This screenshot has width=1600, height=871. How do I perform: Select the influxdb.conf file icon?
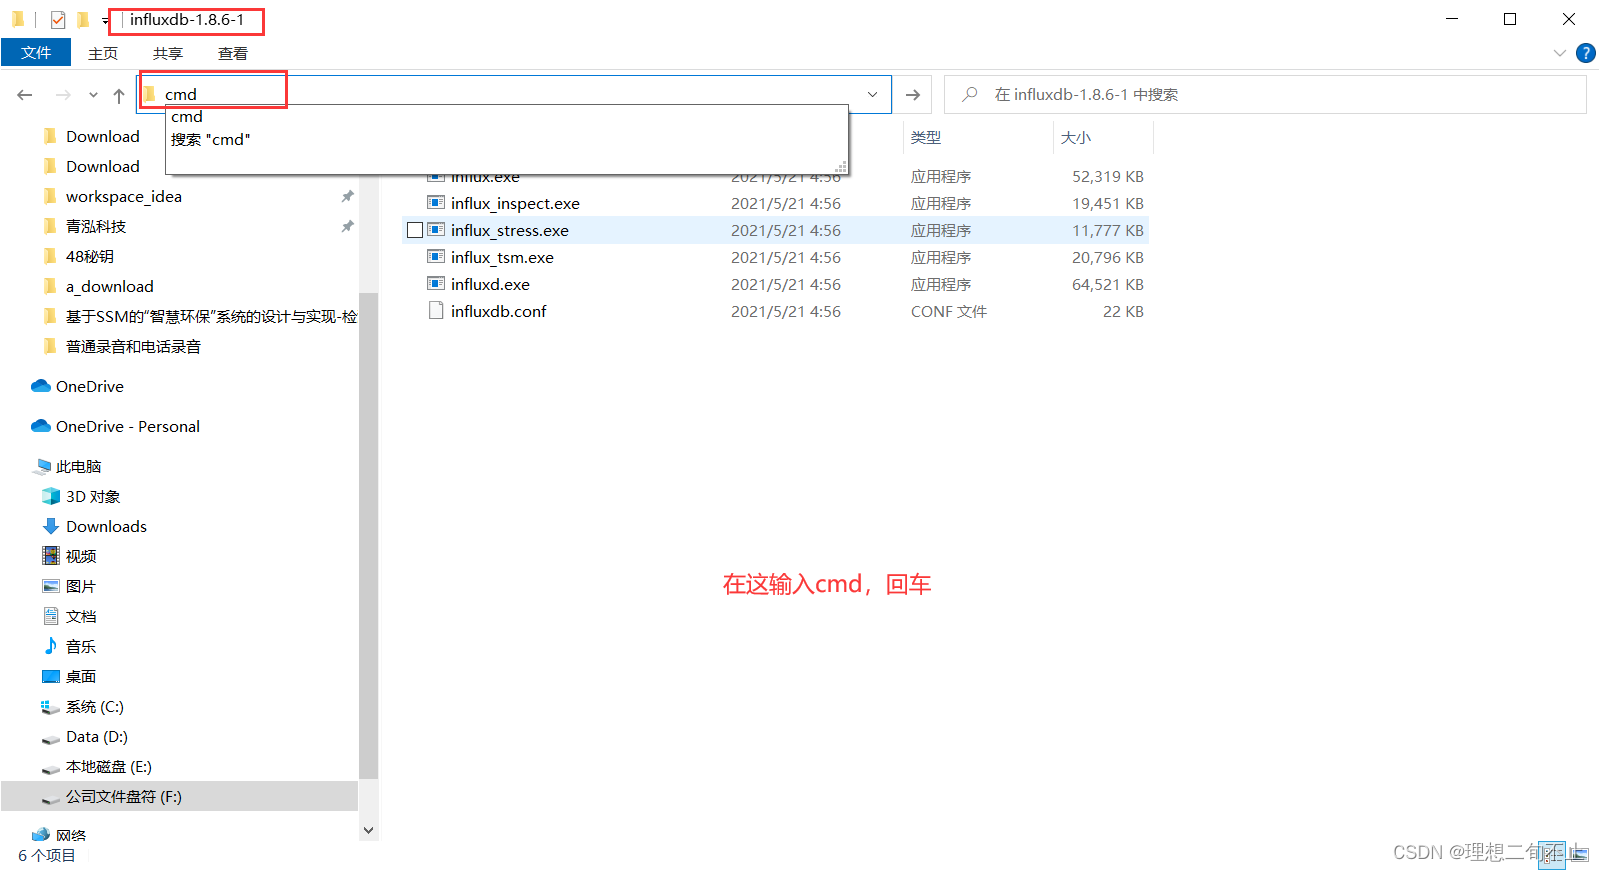436,311
